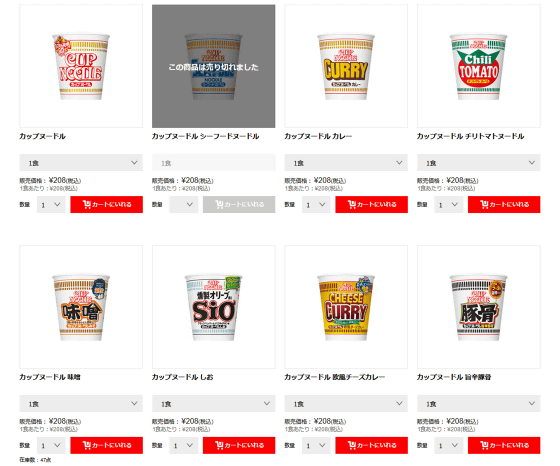Open the sold-out Seafood Noodle image
Image resolution: width=560 pixels, height=466 pixels.
coord(214,66)
